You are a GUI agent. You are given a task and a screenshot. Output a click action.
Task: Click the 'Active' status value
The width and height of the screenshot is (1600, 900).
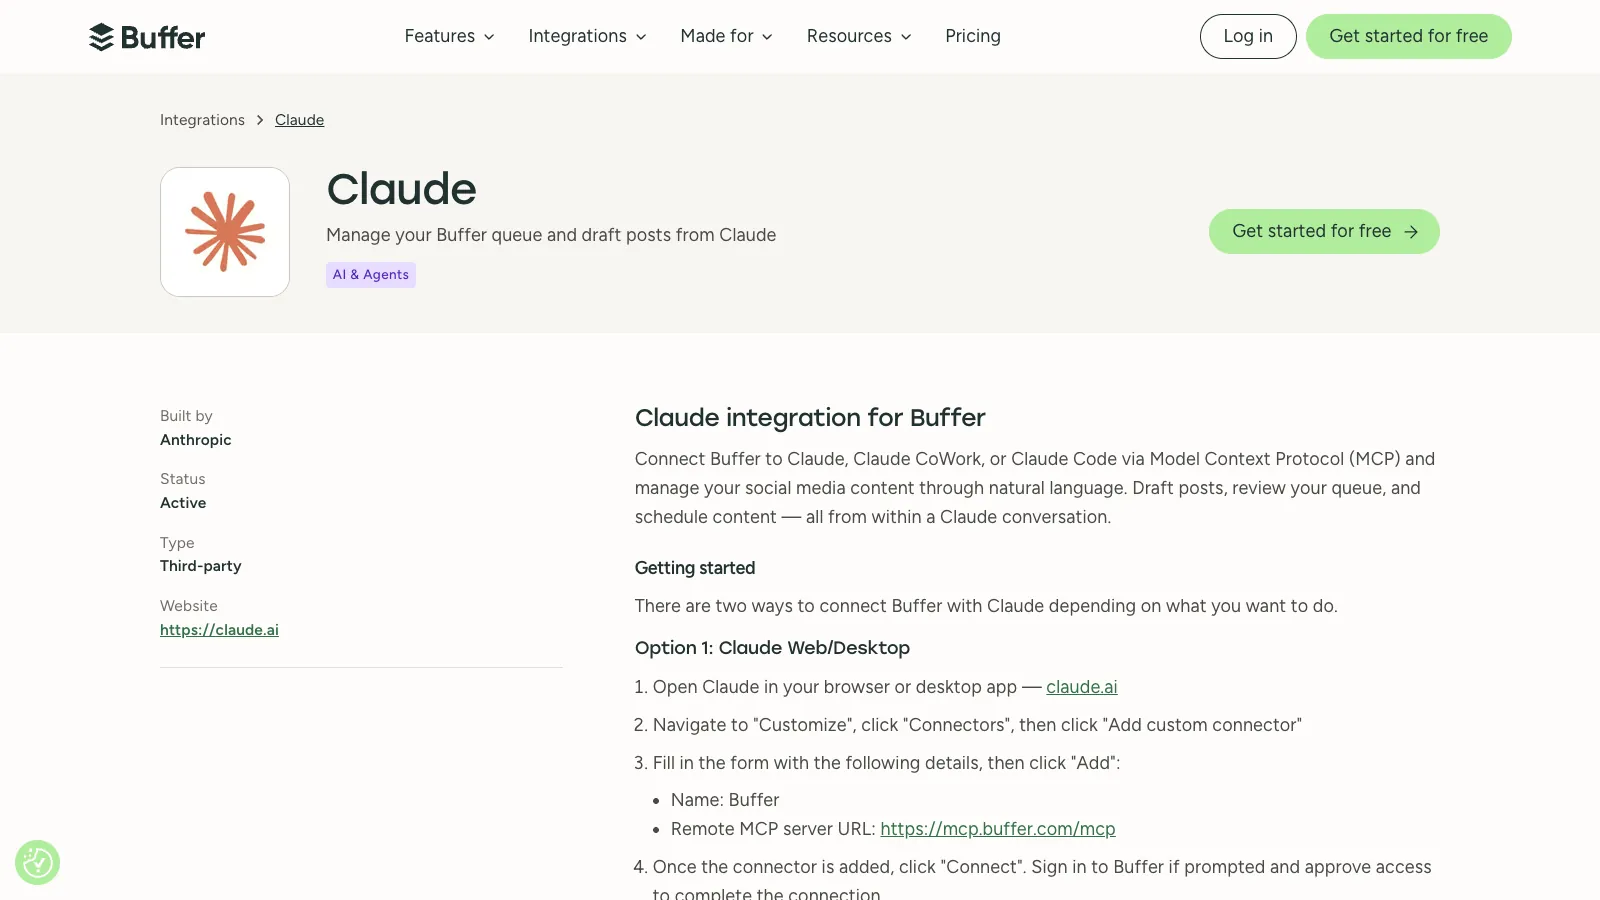pyautogui.click(x=183, y=503)
